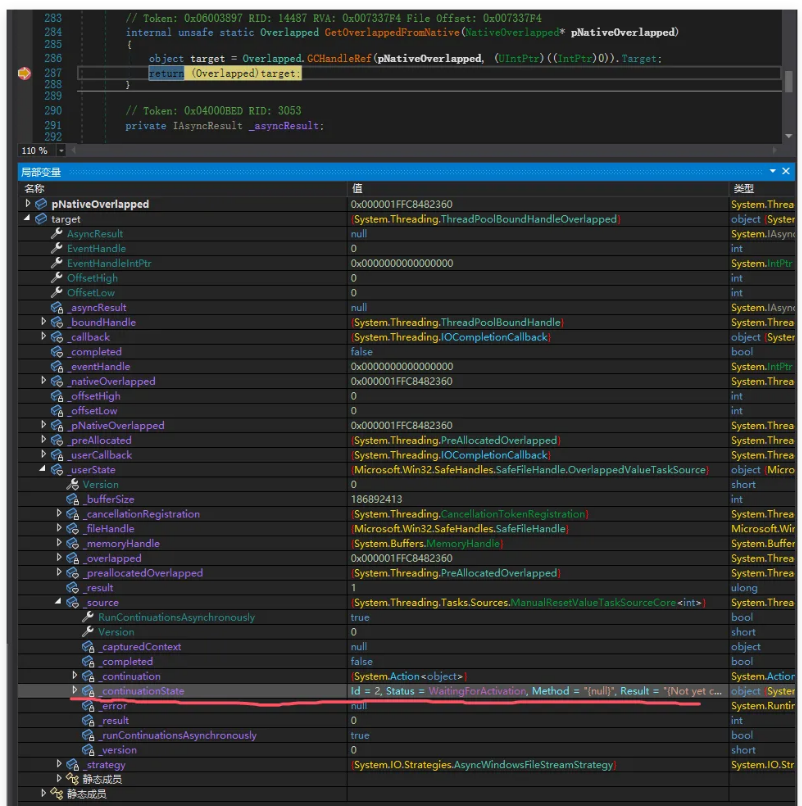The height and width of the screenshot is (806, 802).
Task: Expand the pNativeOverlapped variable
Action: [28, 204]
